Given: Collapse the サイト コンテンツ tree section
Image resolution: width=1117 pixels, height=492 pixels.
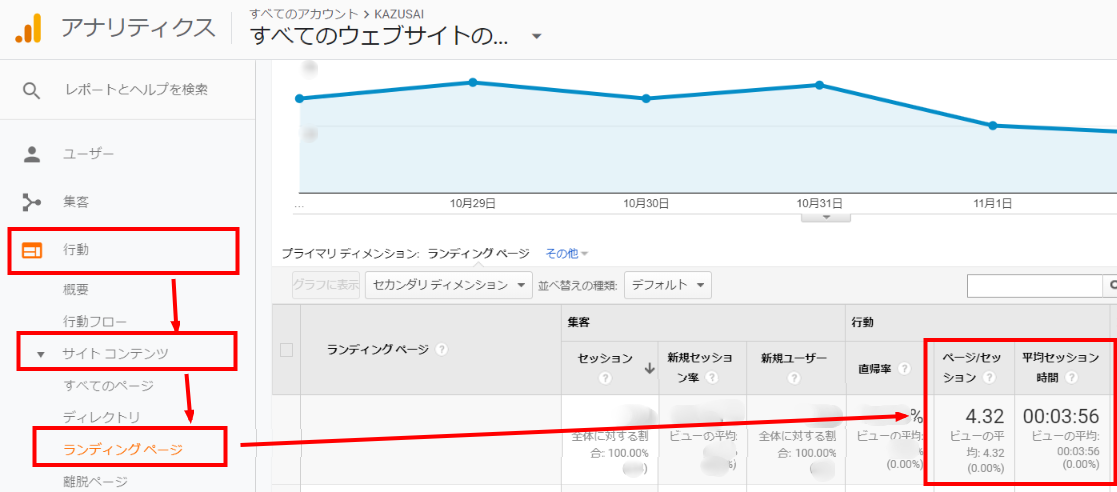Looking at the screenshot, I should tap(41, 354).
